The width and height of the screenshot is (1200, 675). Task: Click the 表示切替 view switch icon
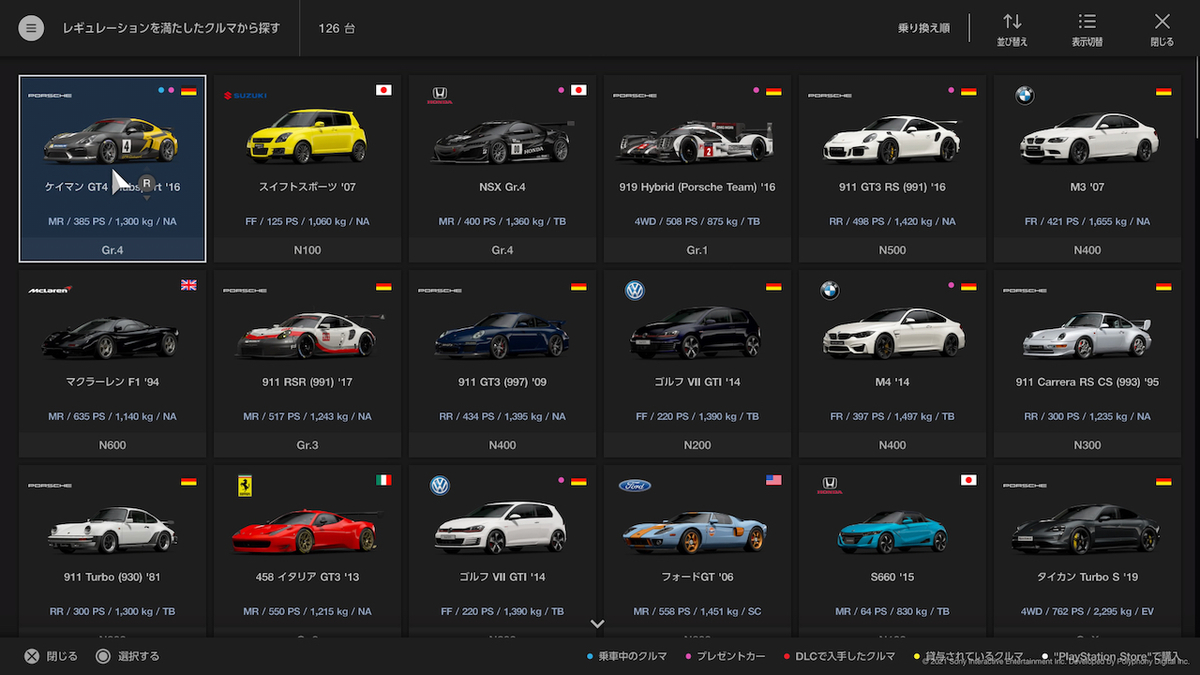click(1087, 29)
